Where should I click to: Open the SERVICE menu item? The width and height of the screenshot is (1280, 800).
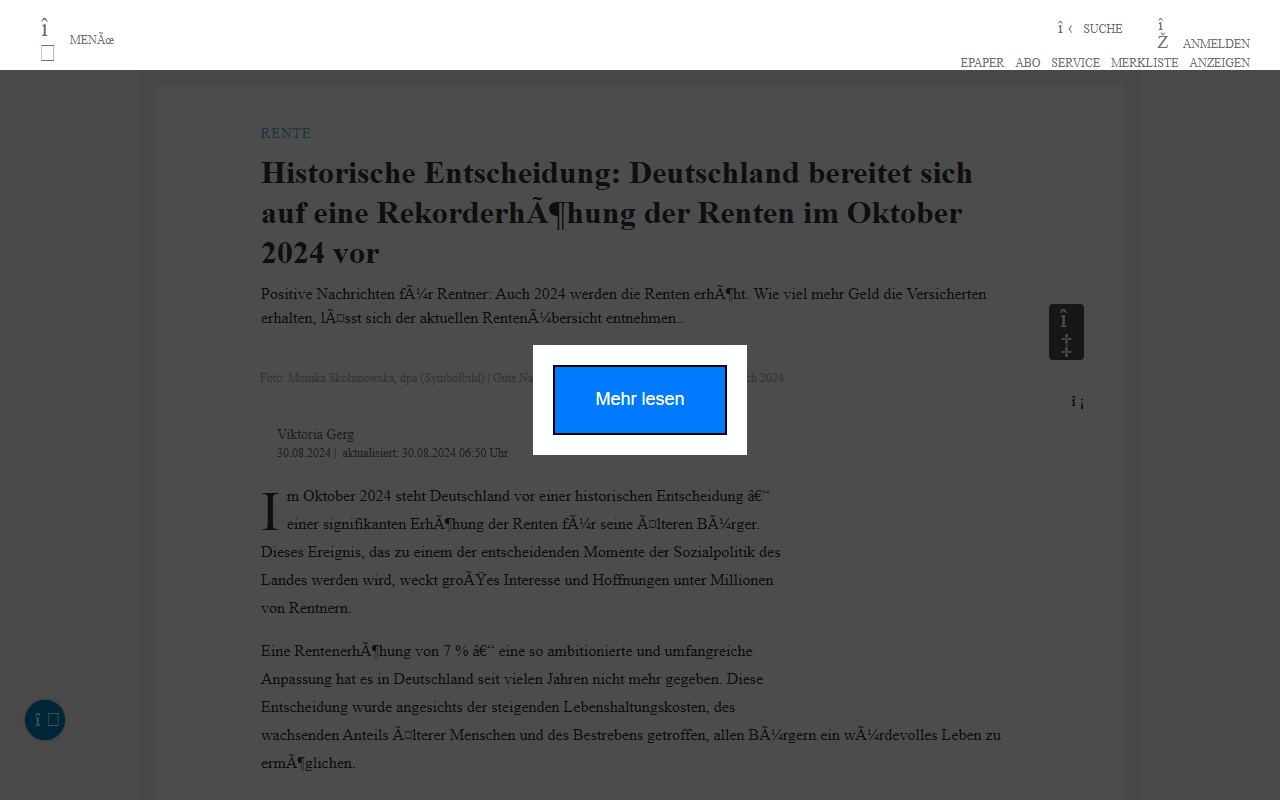tap(1075, 63)
